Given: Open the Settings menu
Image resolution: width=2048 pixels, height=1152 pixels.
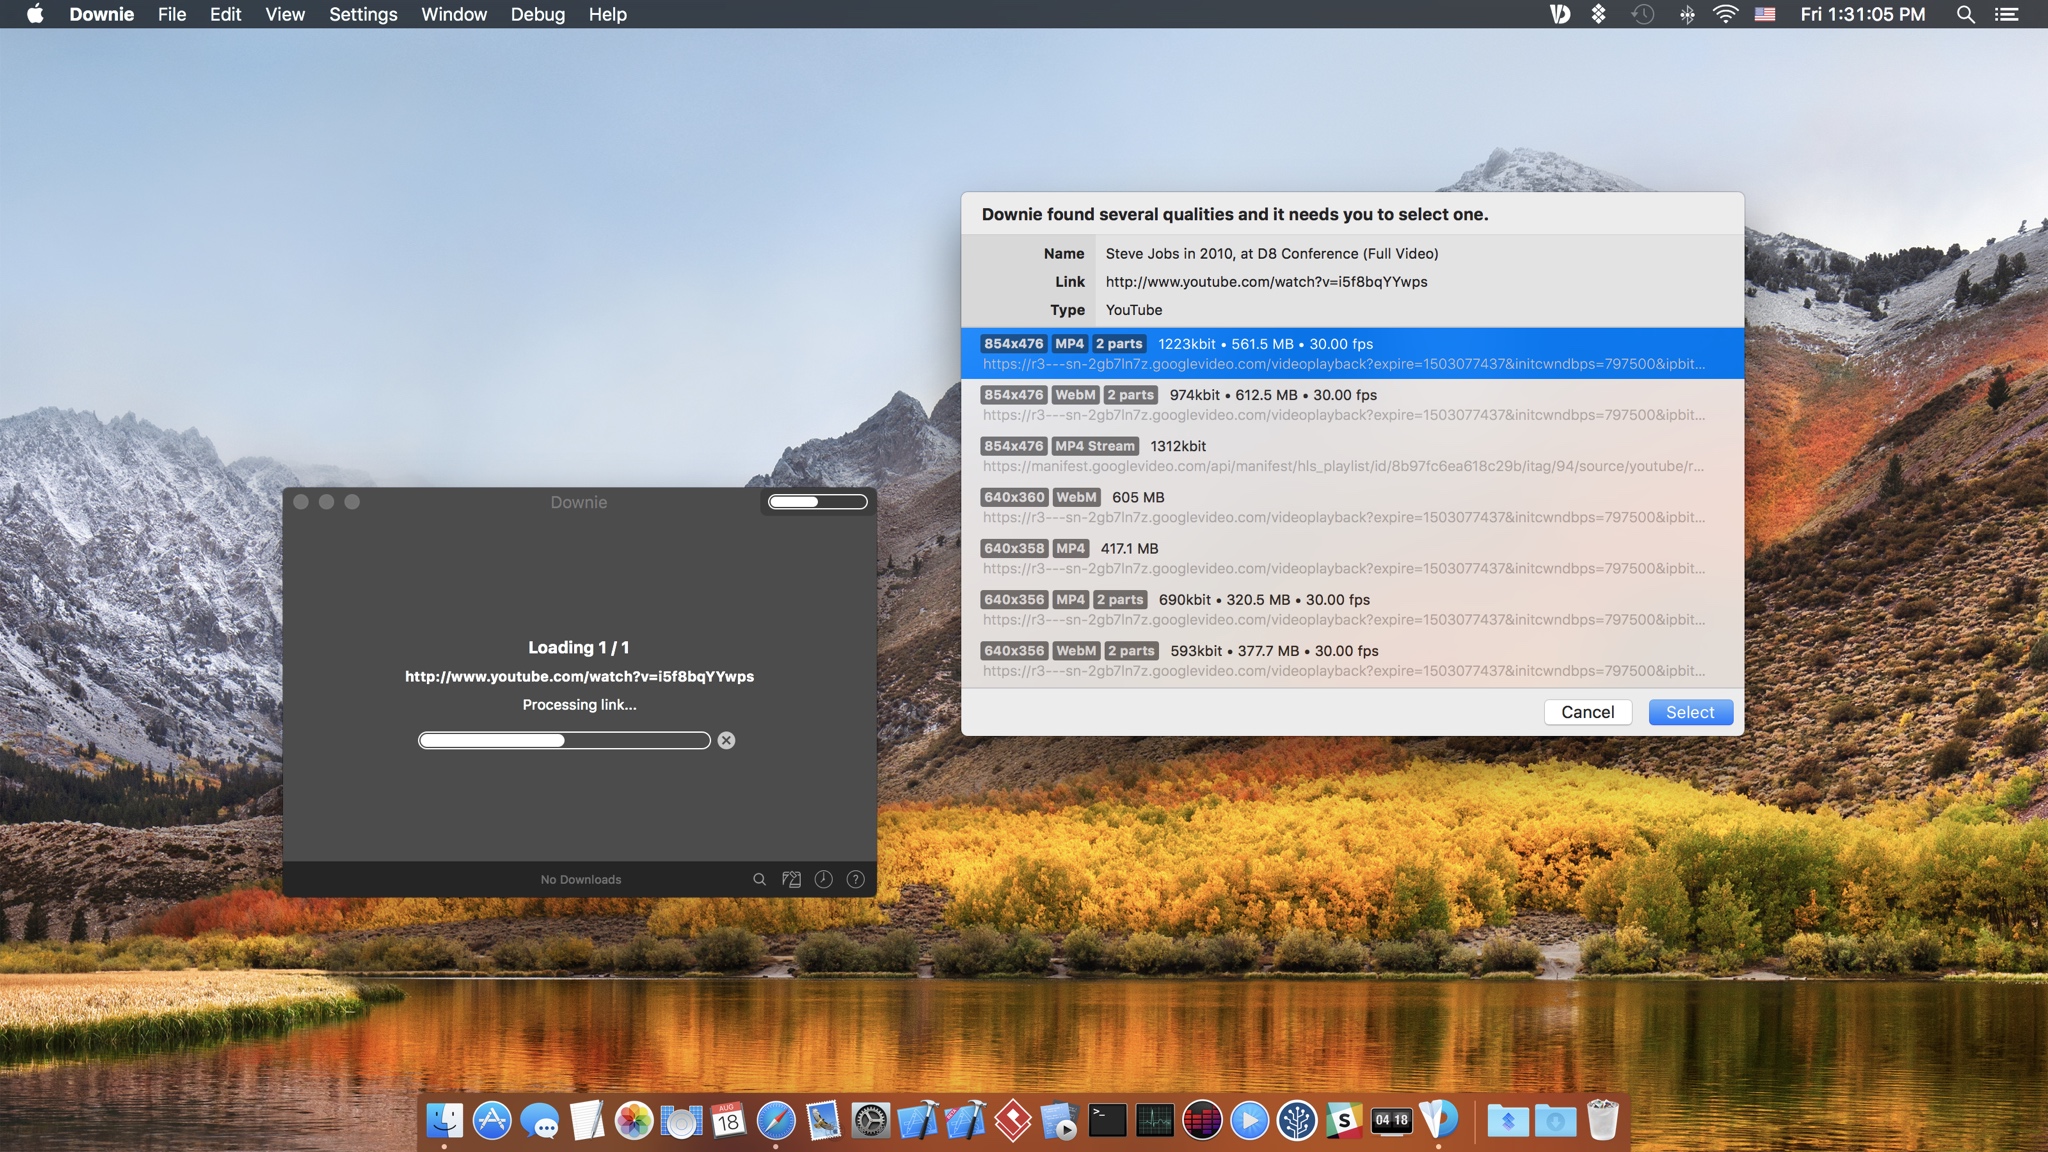Looking at the screenshot, I should [x=363, y=14].
